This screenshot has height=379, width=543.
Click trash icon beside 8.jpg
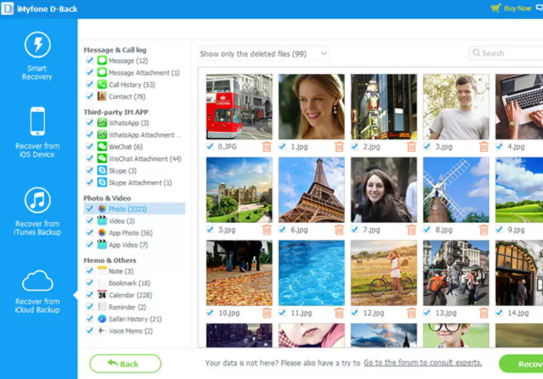[x=484, y=230]
